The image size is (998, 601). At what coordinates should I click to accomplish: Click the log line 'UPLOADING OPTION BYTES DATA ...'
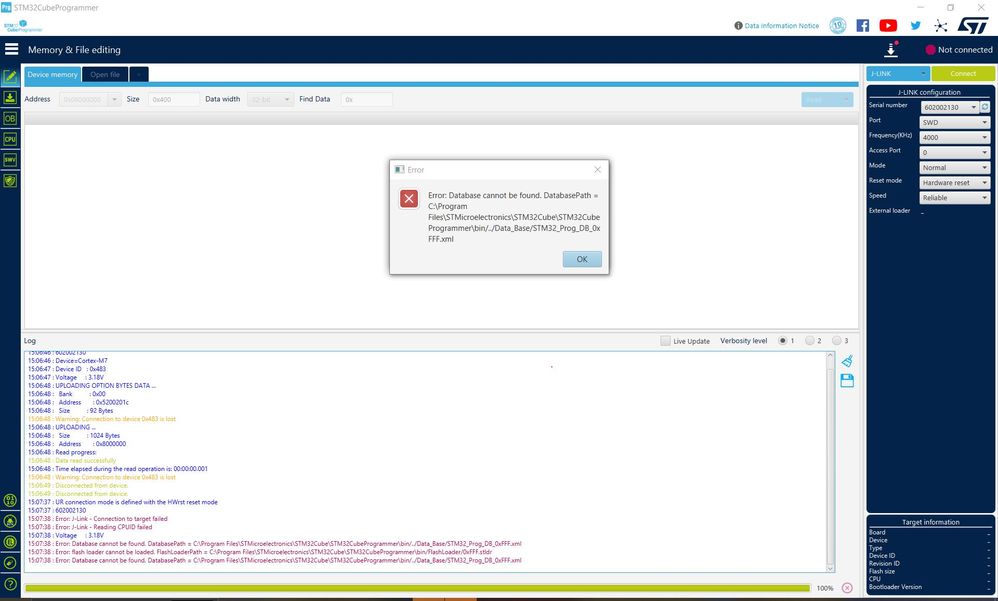tap(92, 386)
